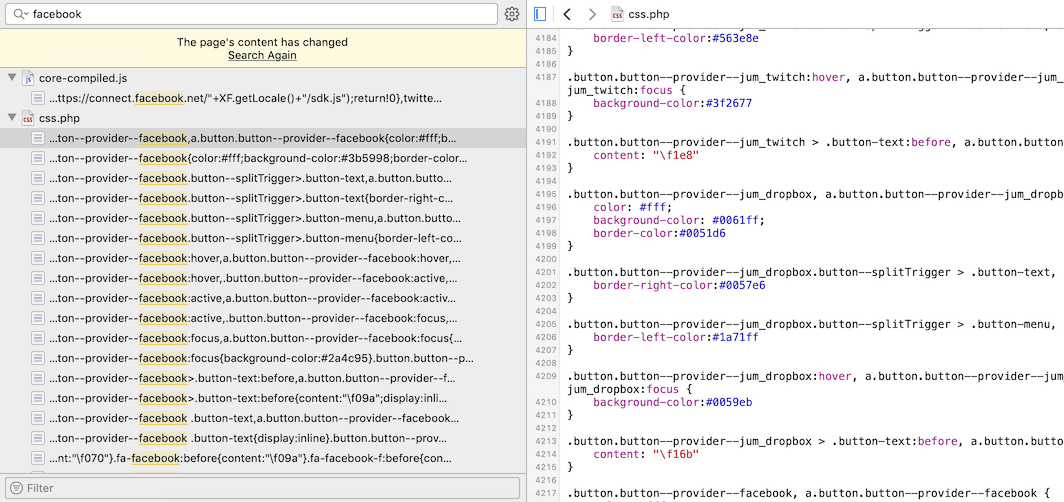Click the css.php label in path bar
The image size is (1064, 502).
649,14
